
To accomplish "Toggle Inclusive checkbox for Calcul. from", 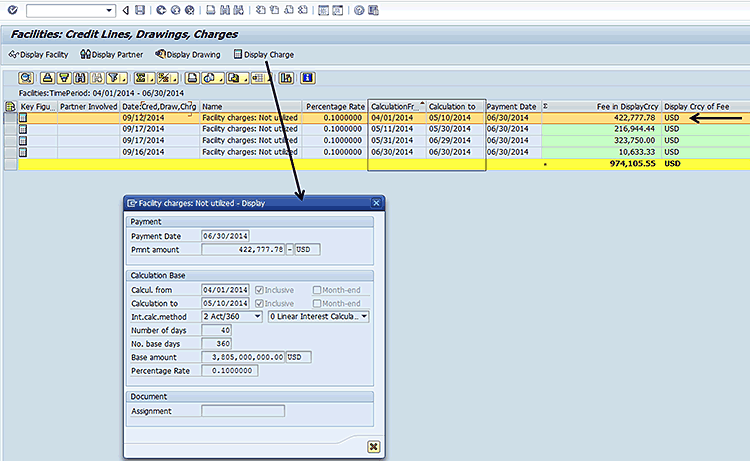I will [x=259, y=290].
